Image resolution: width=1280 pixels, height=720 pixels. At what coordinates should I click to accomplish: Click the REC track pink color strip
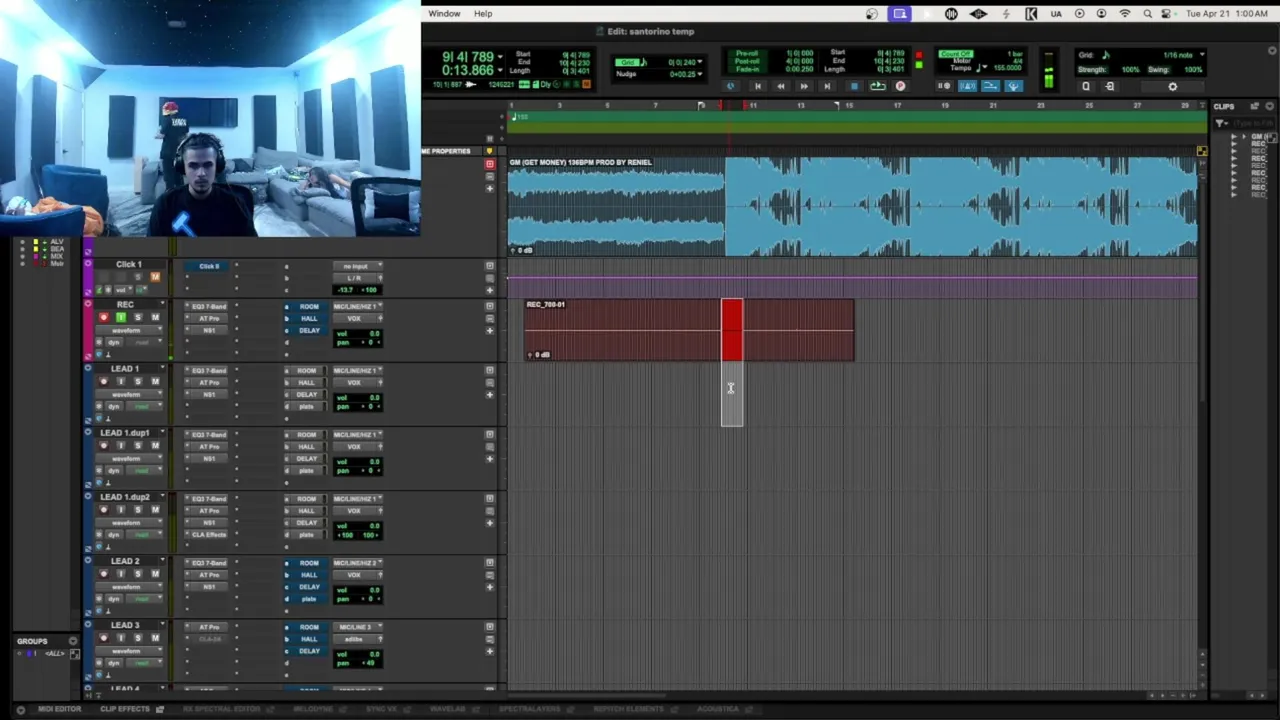tap(88, 330)
